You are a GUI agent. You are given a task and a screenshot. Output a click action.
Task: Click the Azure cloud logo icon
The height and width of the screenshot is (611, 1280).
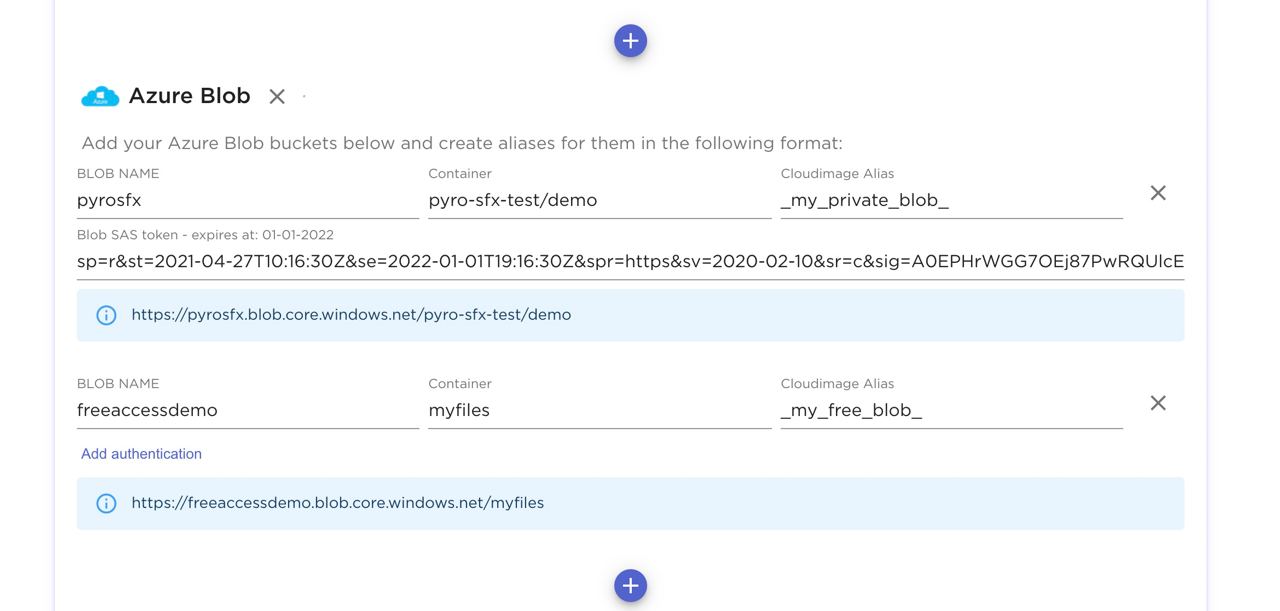[100, 96]
